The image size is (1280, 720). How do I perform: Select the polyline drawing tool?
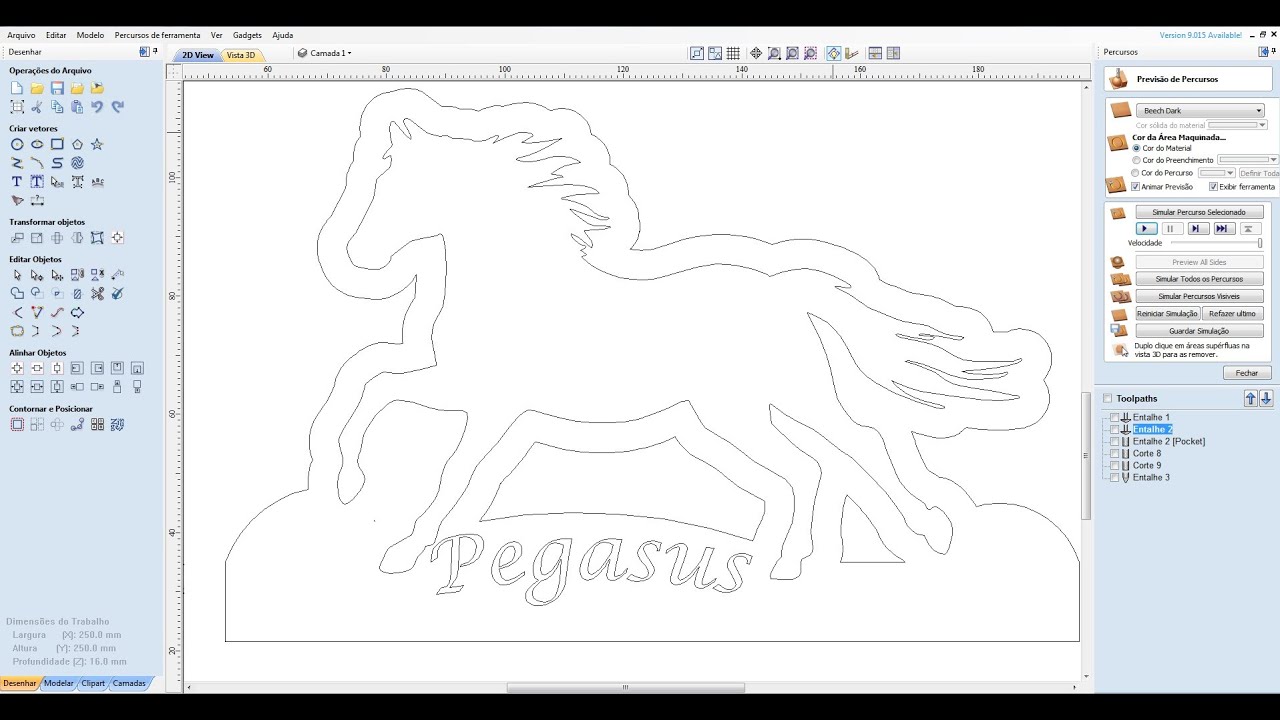coord(17,163)
